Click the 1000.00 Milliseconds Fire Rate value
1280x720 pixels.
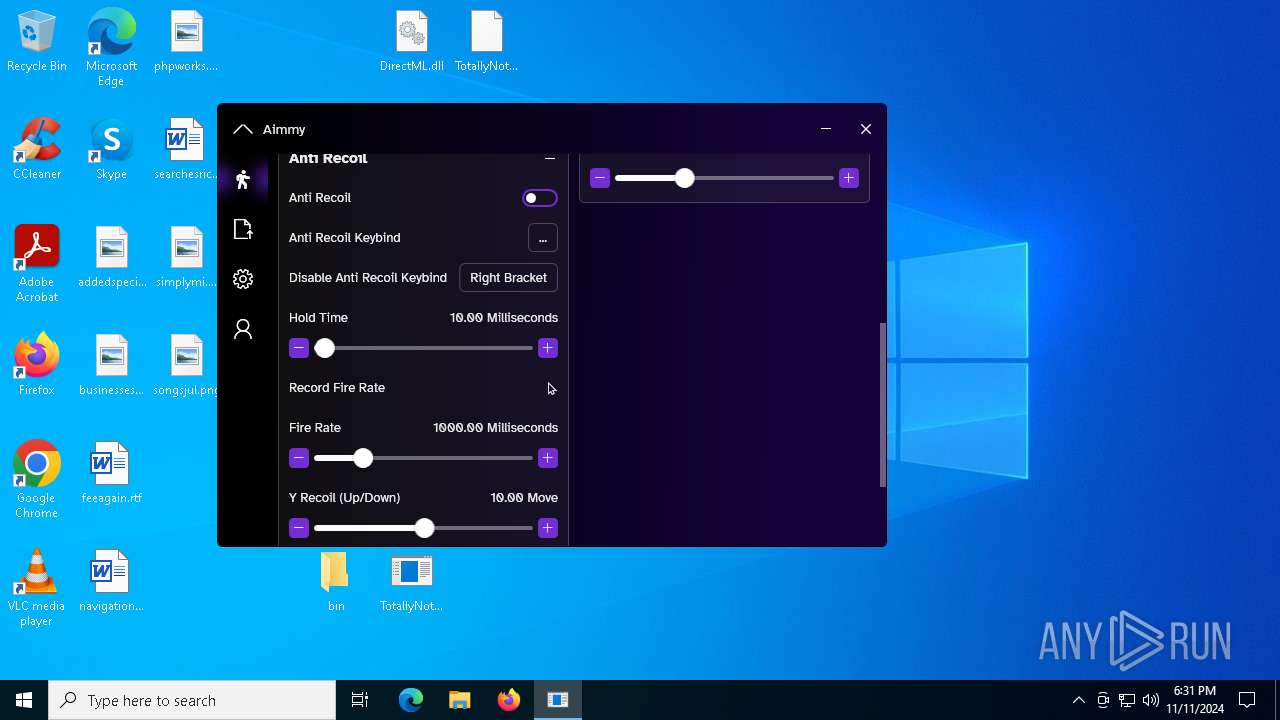495,428
